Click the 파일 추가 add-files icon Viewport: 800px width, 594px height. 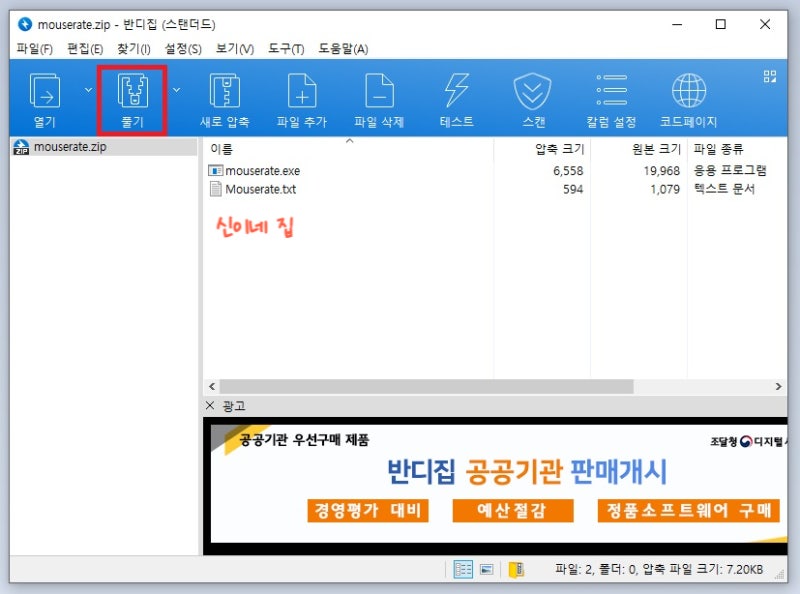[x=303, y=98]
